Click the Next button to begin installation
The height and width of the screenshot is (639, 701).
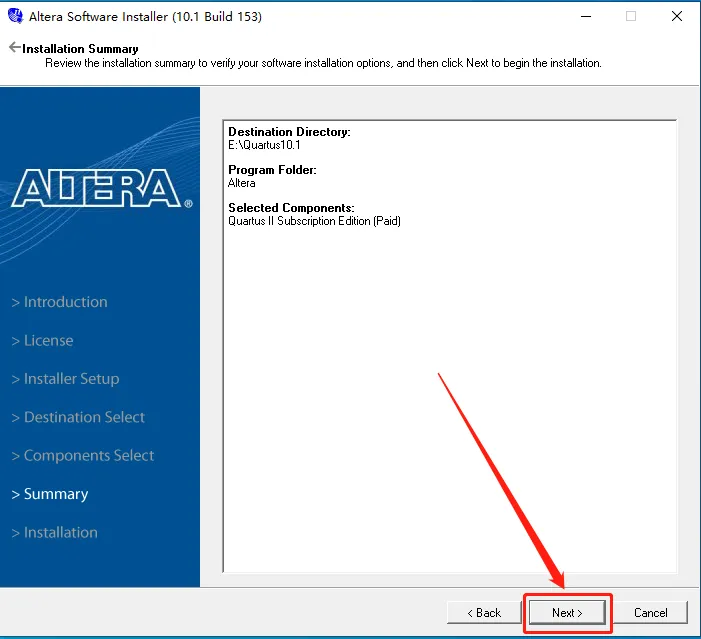click(567, 613)
